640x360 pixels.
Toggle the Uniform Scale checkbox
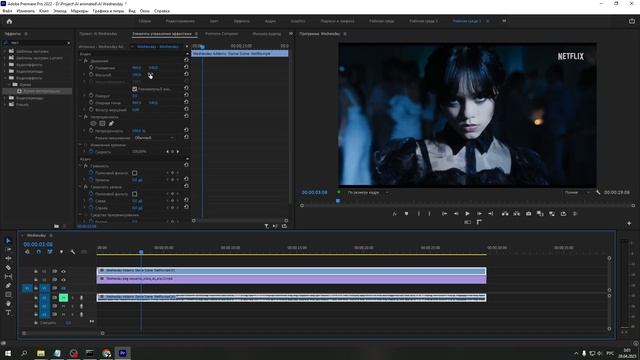point(135,89)
